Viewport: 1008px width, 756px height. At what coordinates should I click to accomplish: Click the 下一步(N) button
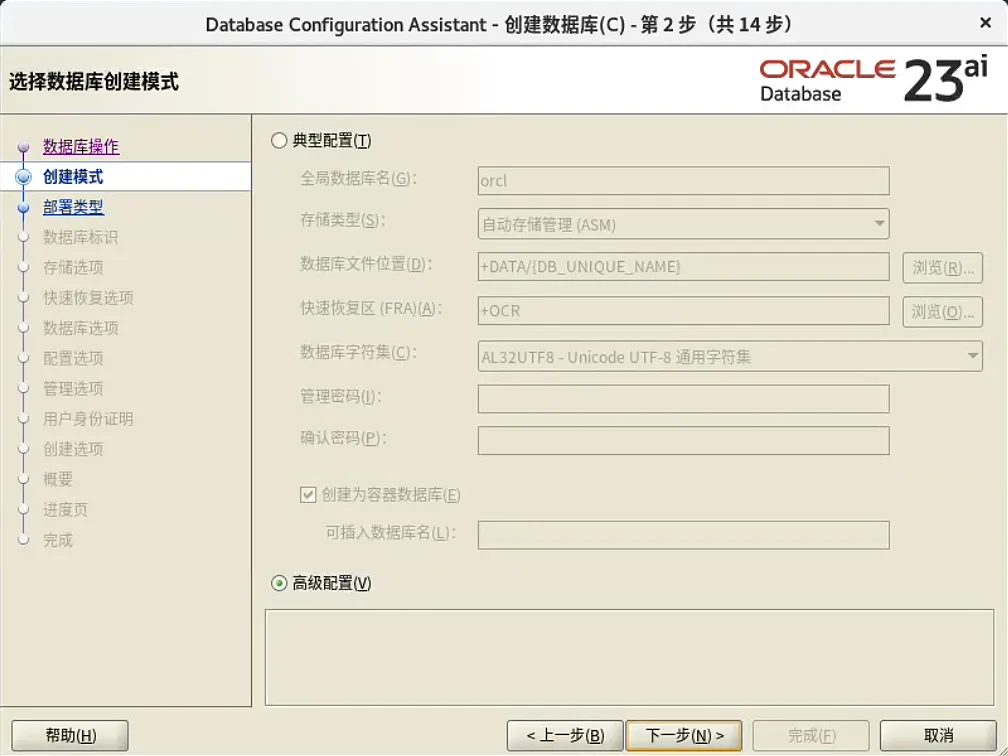tap(683, 734)
